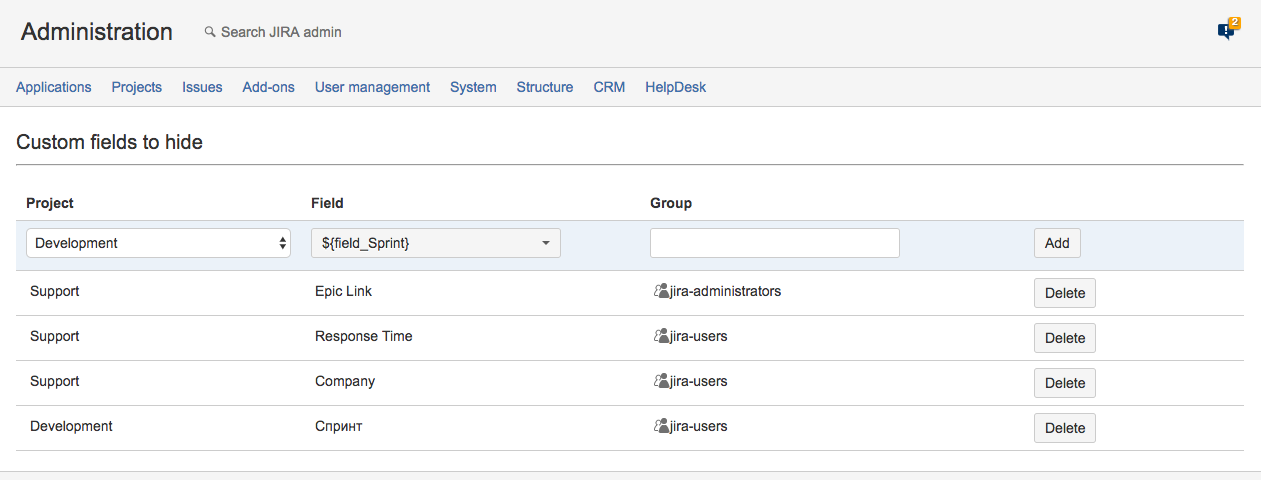Delete the Epic Link hidden field entry
The height and width of the screenshot is (480, 1261).
click(x=1064, y=293)
